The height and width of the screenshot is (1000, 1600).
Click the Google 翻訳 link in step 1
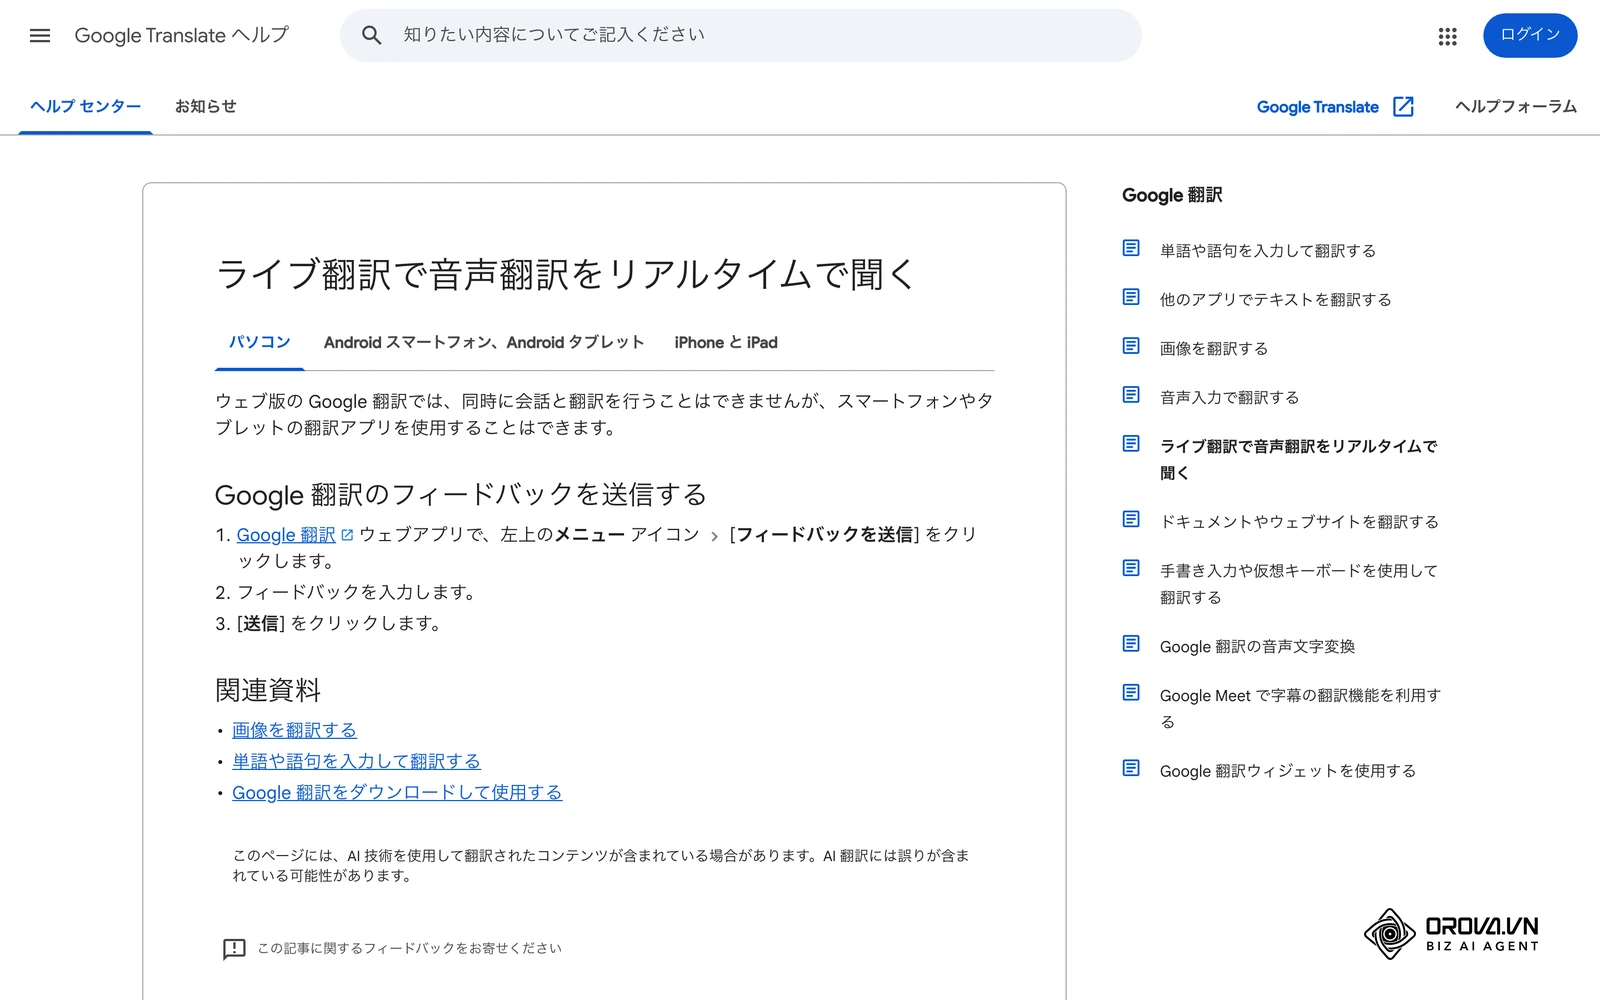[286, 535]
